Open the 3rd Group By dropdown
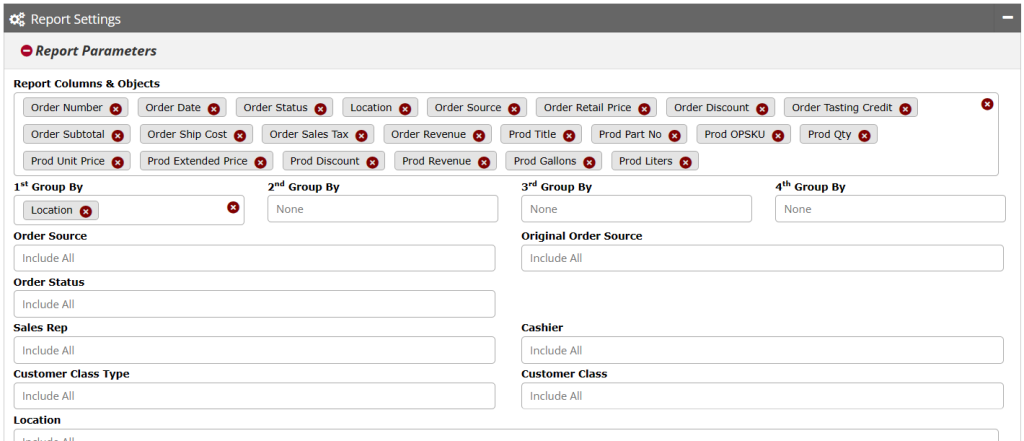This screenshot has height=441, width=1024. tap(636, 209)
